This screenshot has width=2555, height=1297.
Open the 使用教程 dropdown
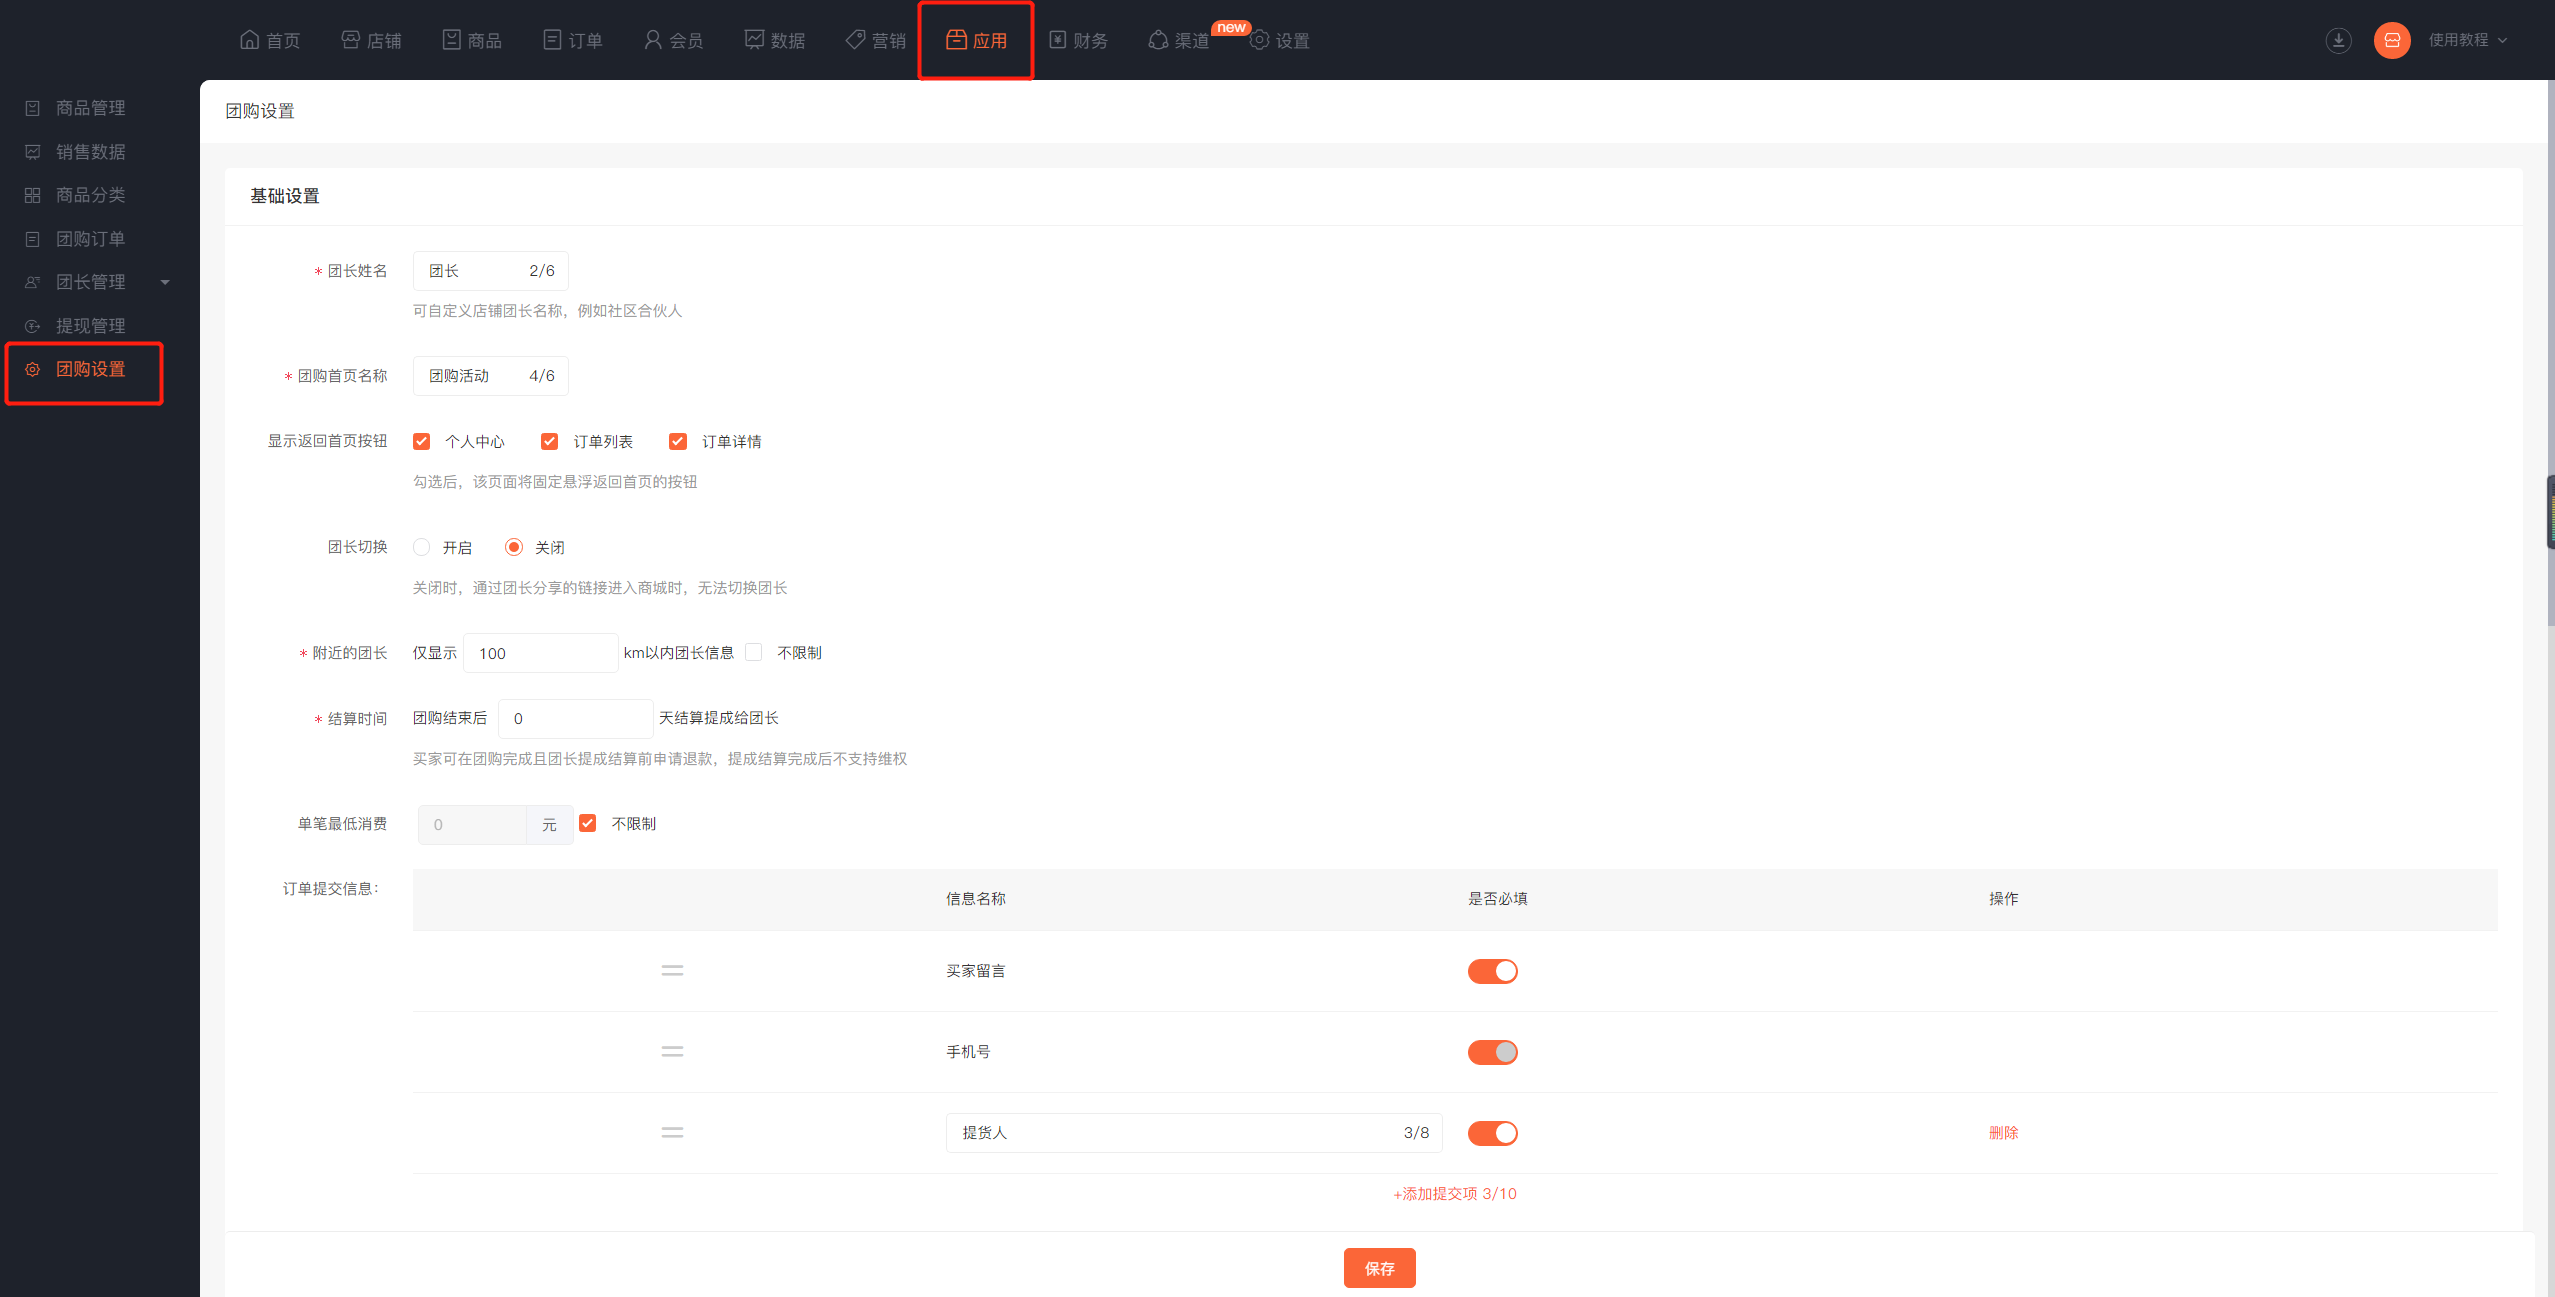coord(2467,40)
